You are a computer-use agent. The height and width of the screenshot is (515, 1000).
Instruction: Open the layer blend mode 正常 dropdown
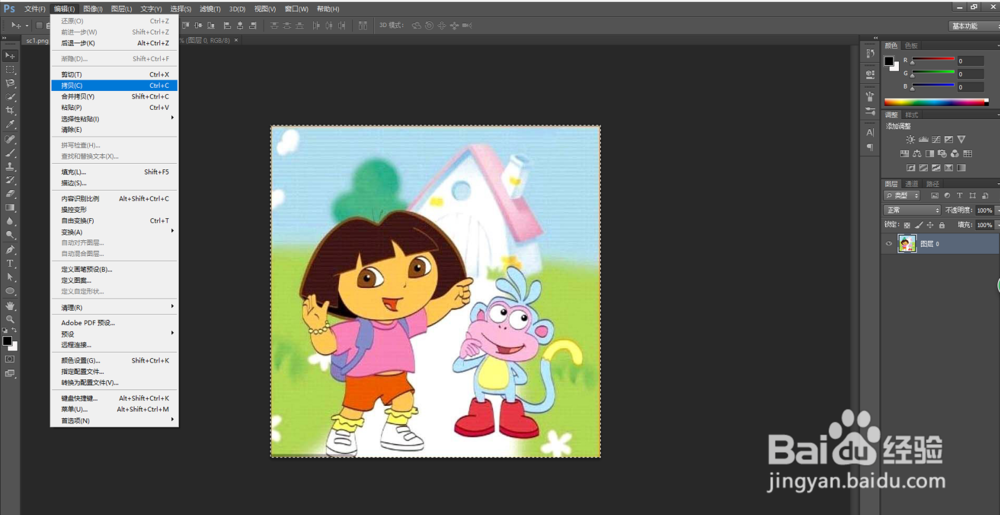(912, 210)
